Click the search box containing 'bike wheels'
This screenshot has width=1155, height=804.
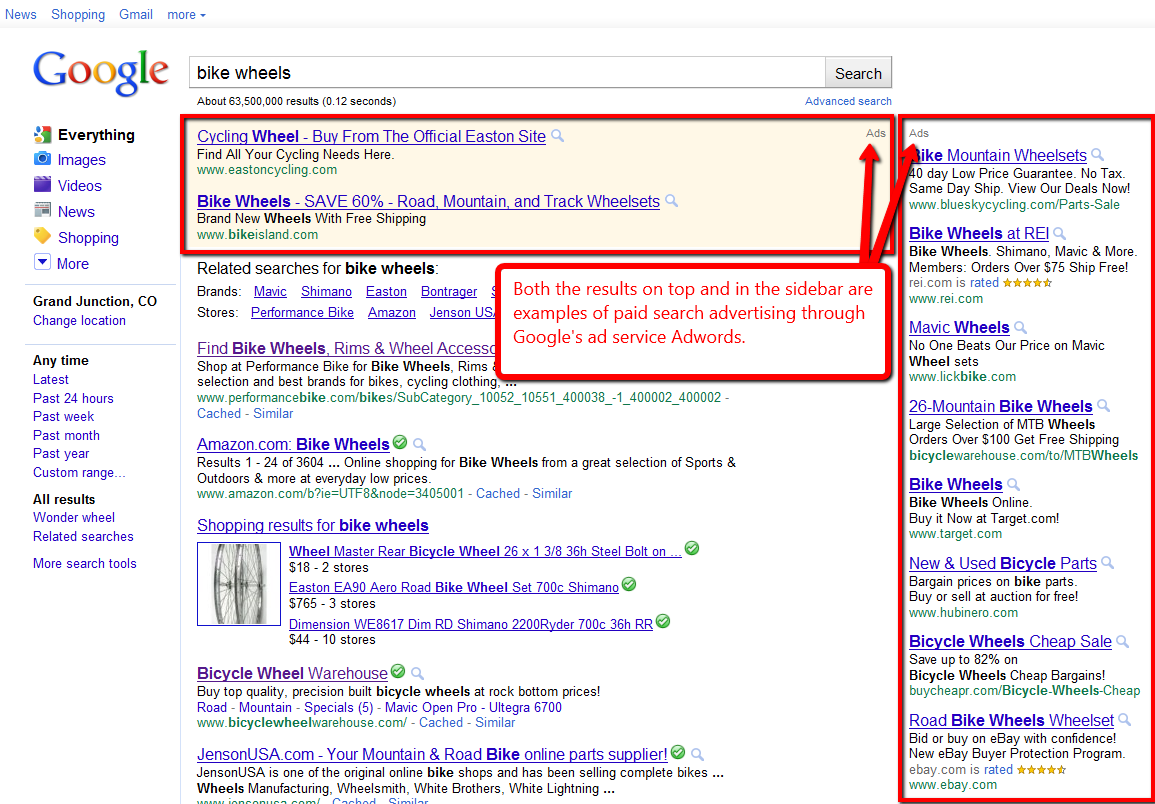(507, 73)
